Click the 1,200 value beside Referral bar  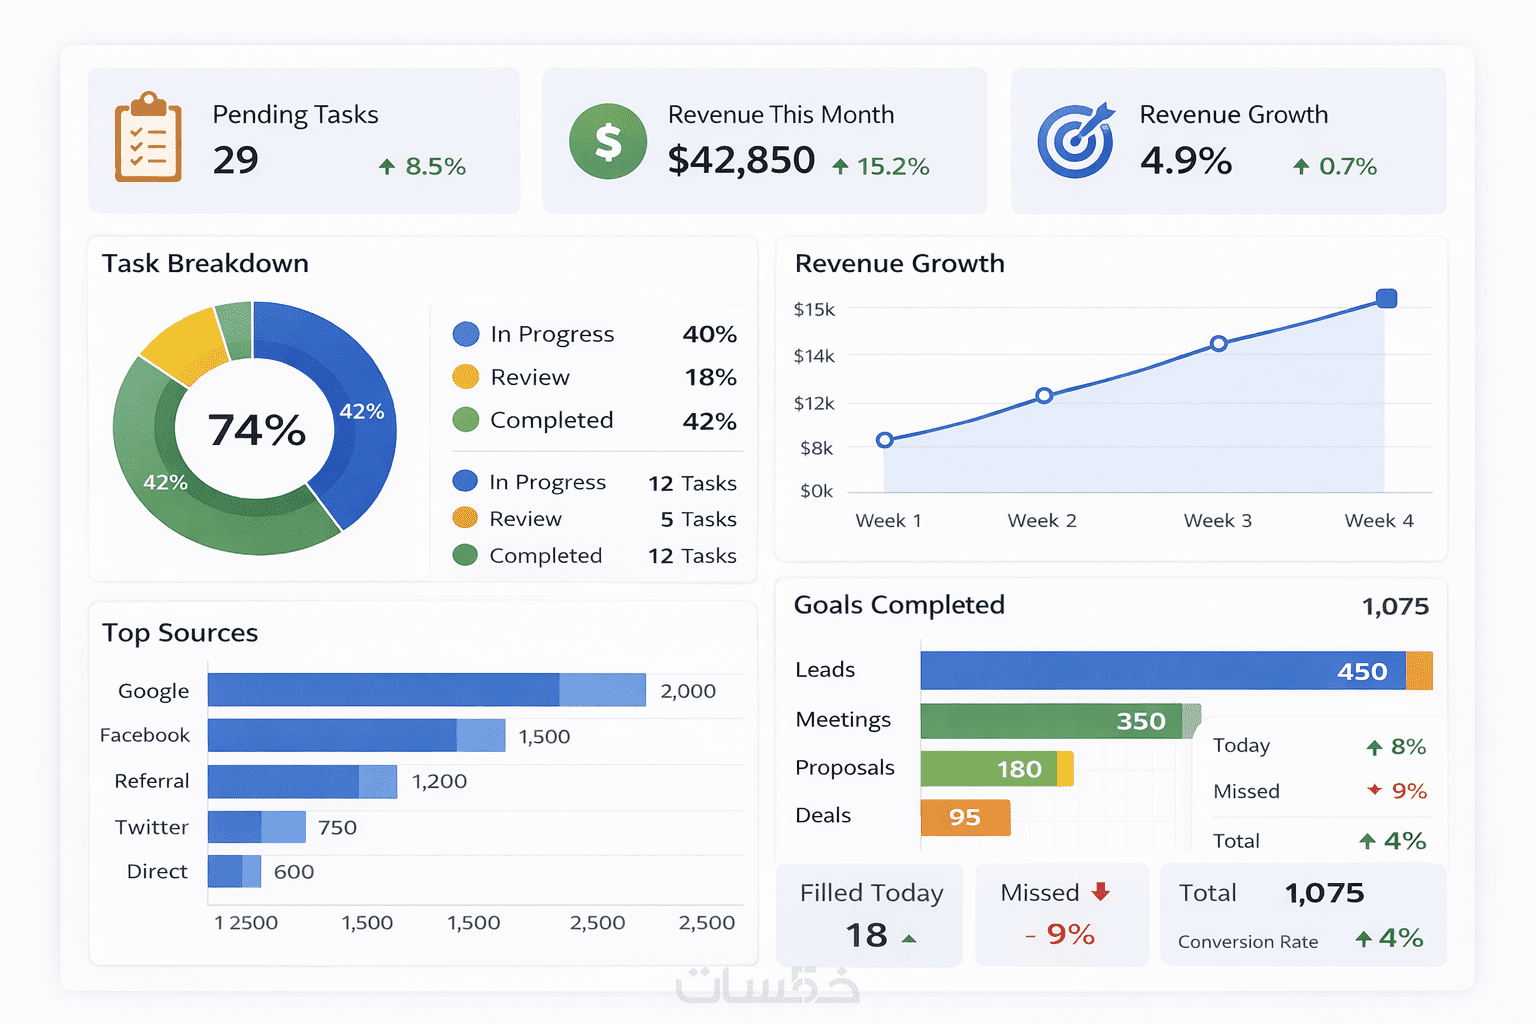point(440,781)
